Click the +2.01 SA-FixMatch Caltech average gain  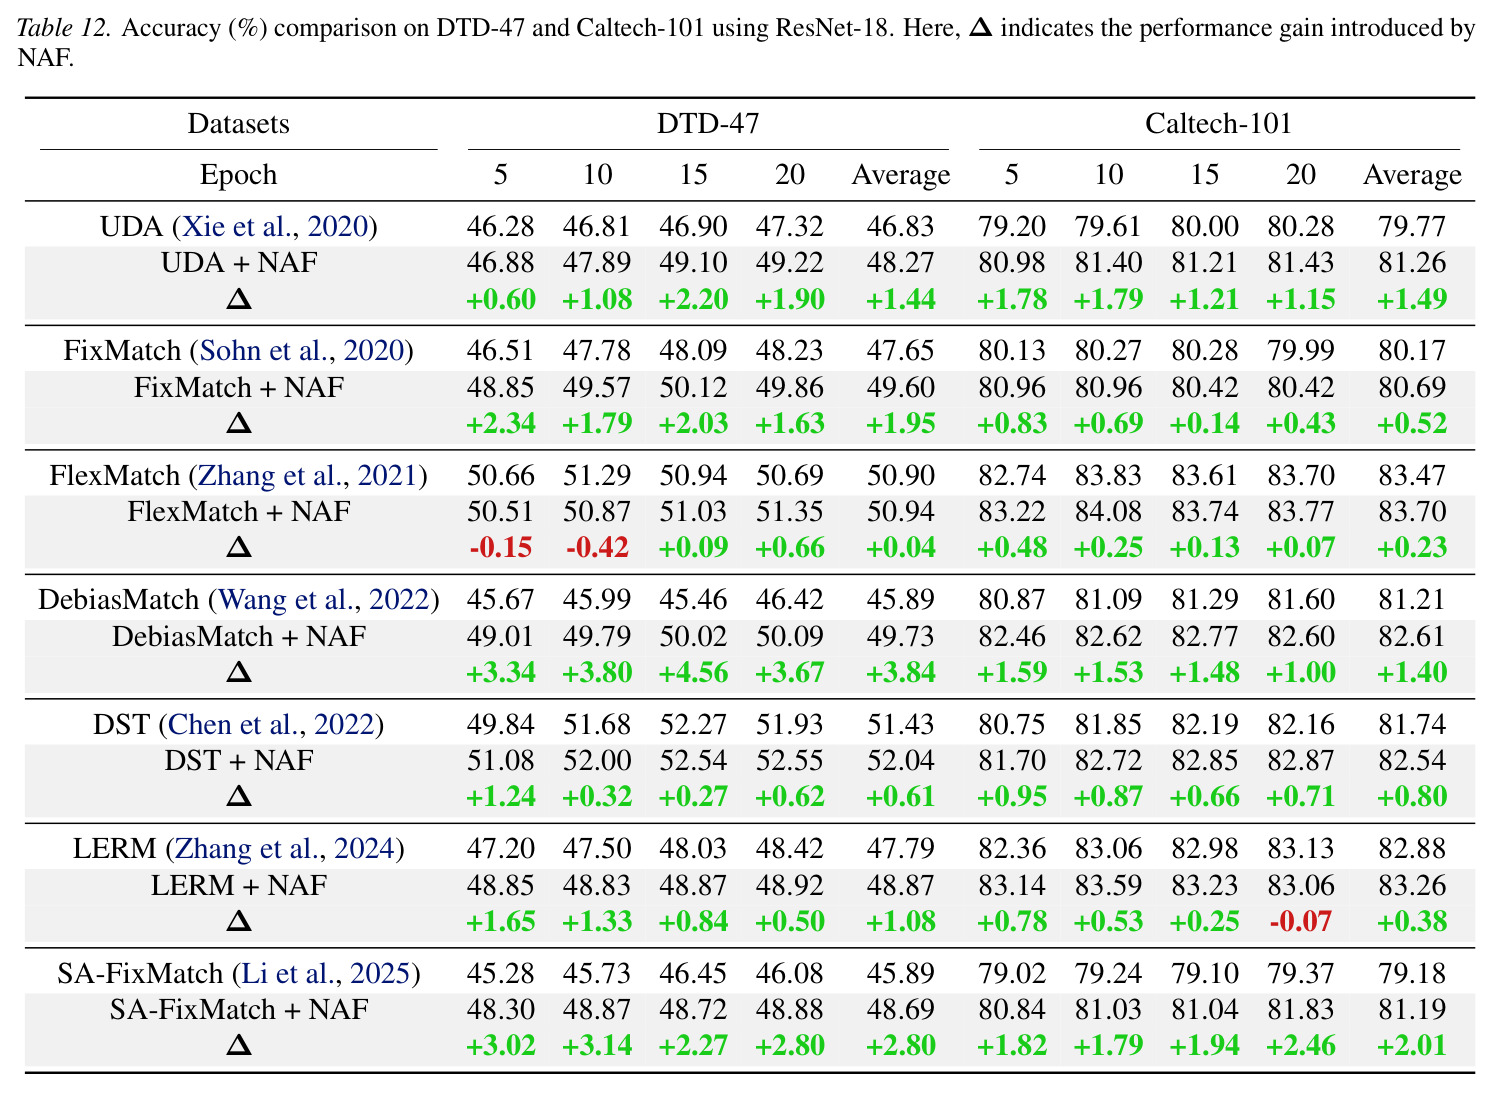(x=1412, y=1046)
